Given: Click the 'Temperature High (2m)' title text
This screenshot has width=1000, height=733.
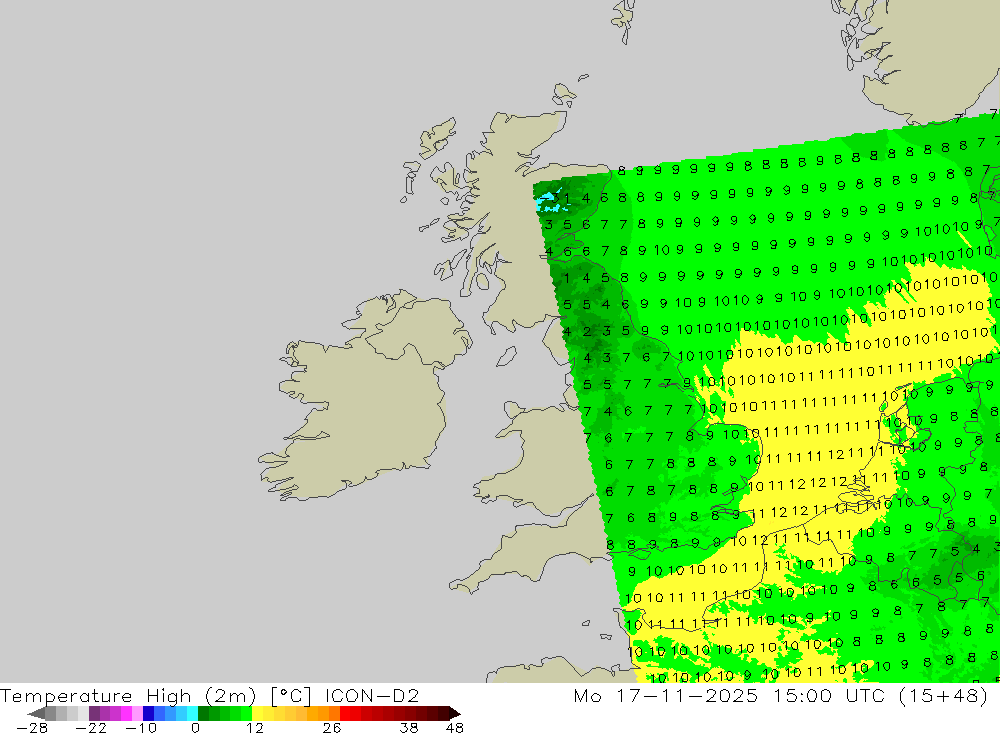Looking at the screenshot, I should point(128,695).
